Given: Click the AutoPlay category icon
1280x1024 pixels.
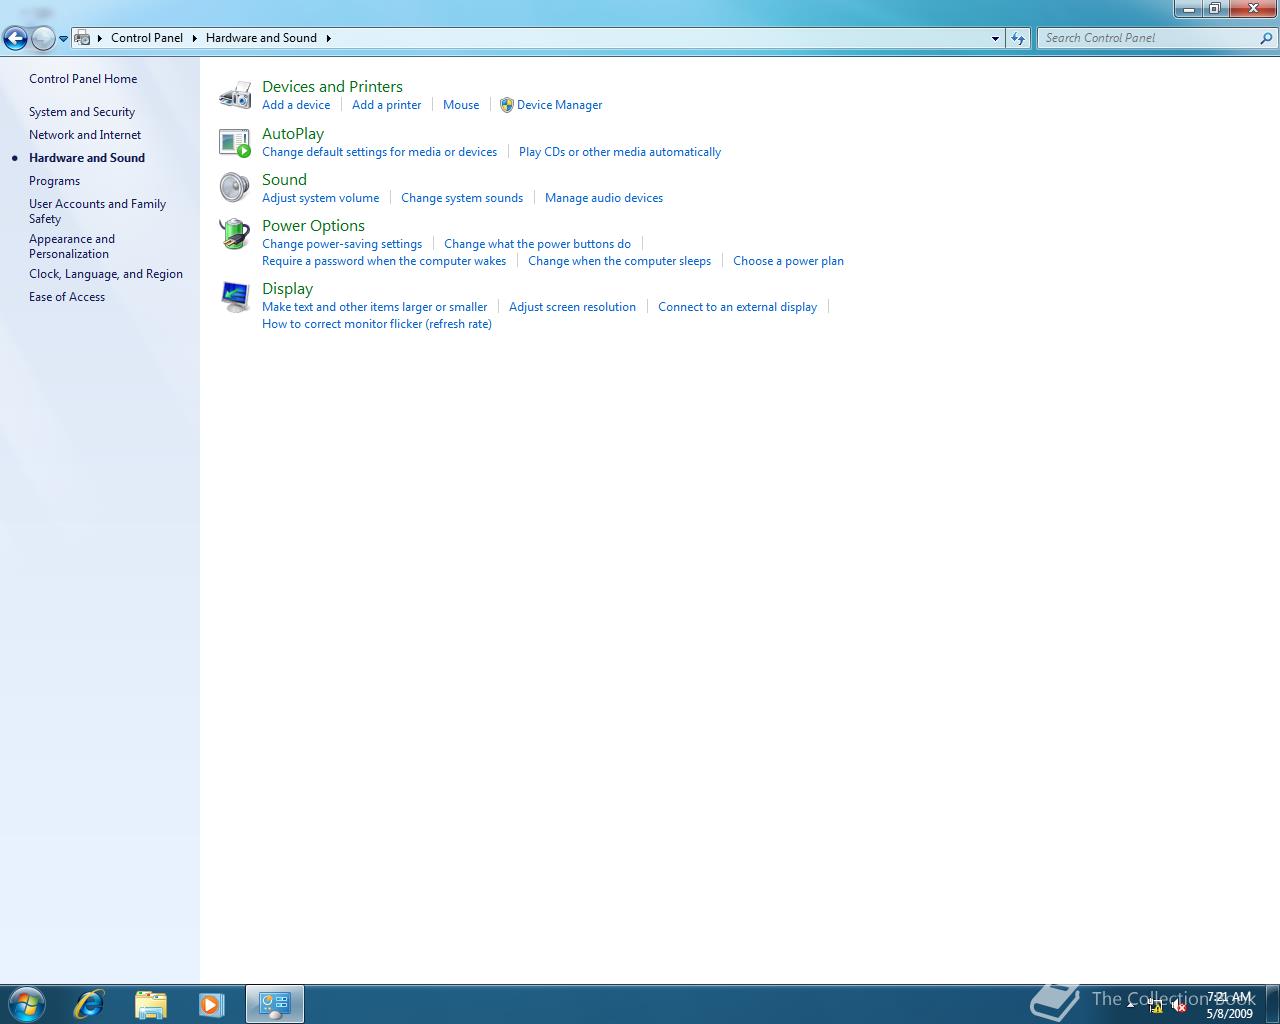Looking at the screenshot, I should tap(235, 142).
